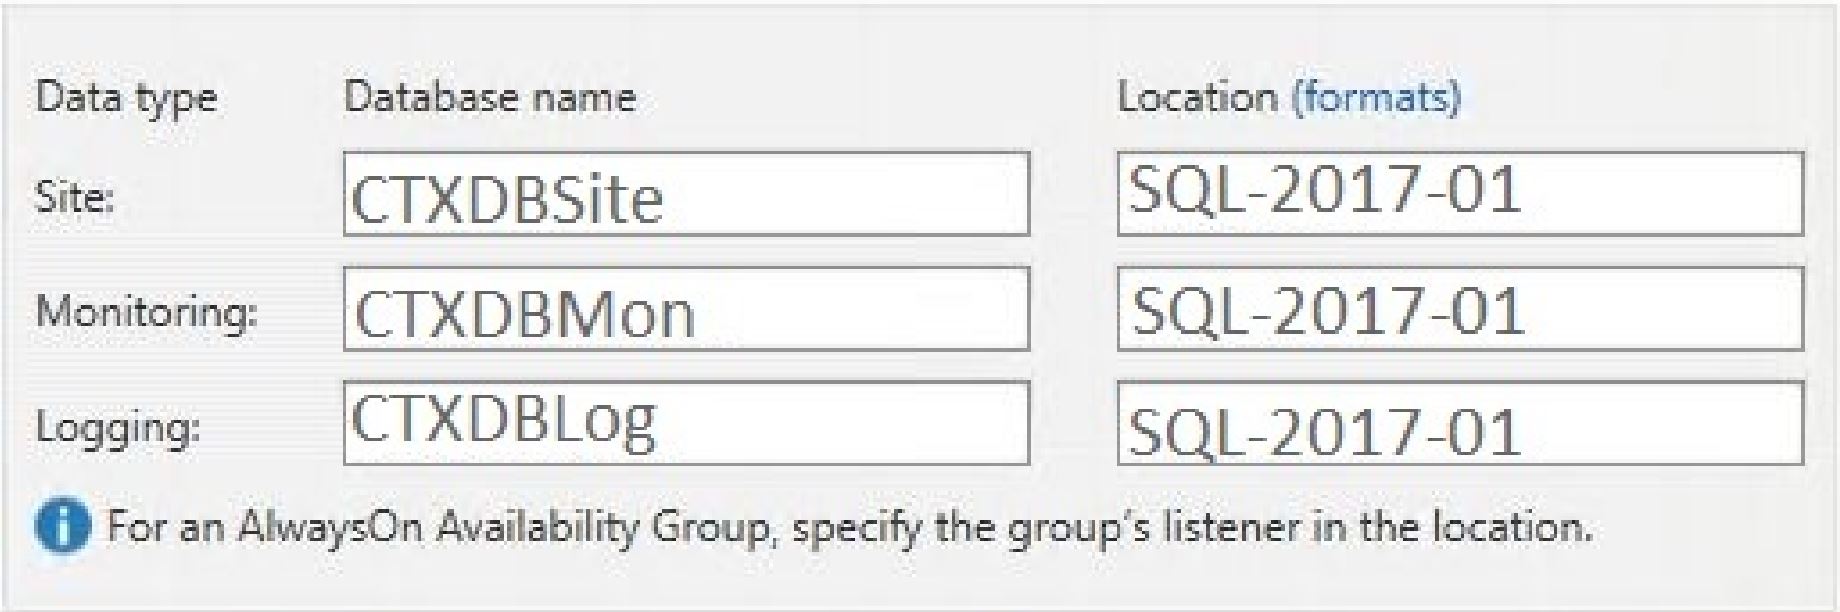This screenshot has width=1840, height=612.
Task: Click the Monitoring: row label
Action: [146, 311]
